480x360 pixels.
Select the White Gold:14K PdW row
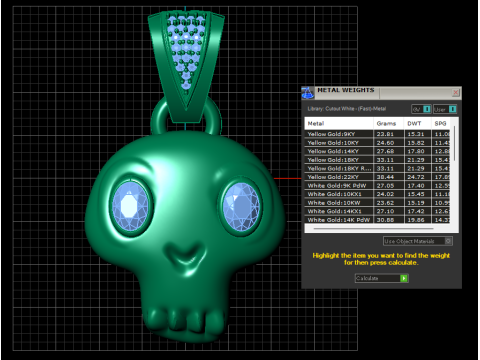(377, 220)
